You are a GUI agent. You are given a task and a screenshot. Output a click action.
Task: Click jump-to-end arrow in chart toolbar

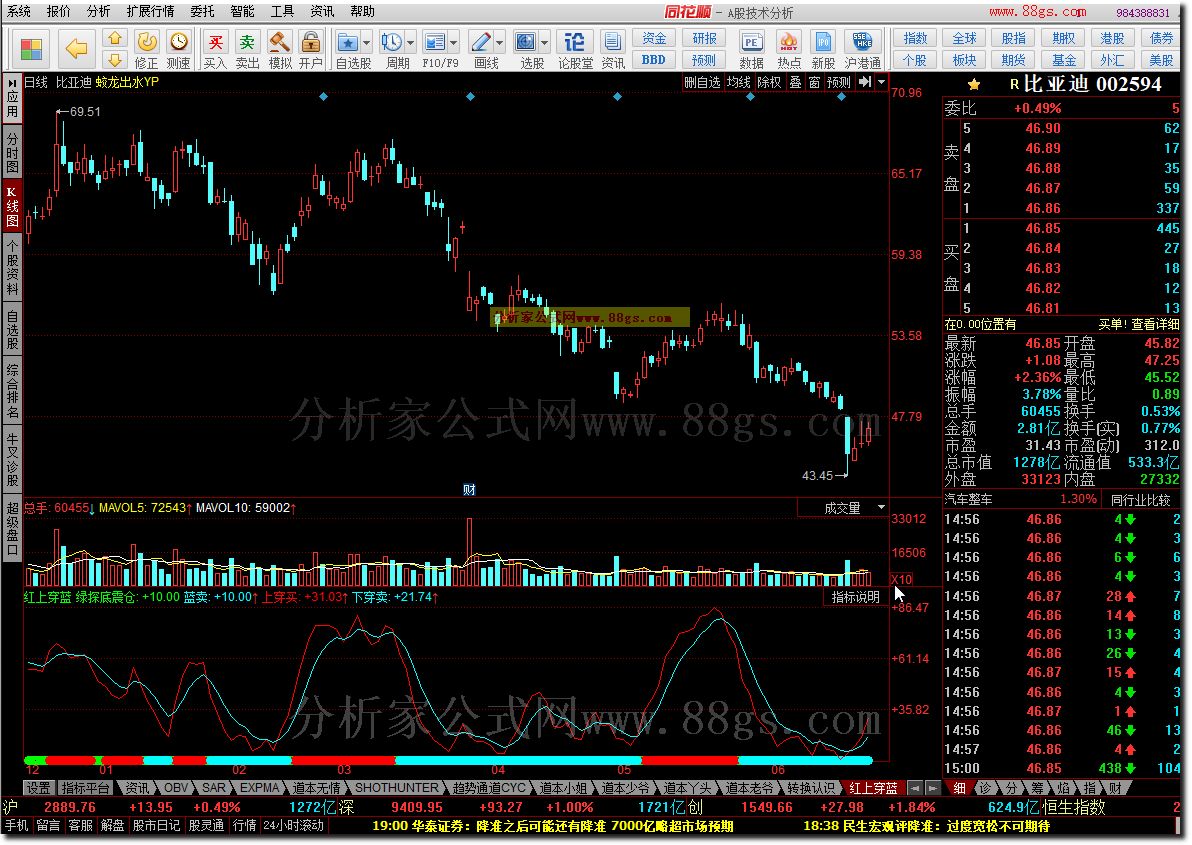(x=865, y=81)
